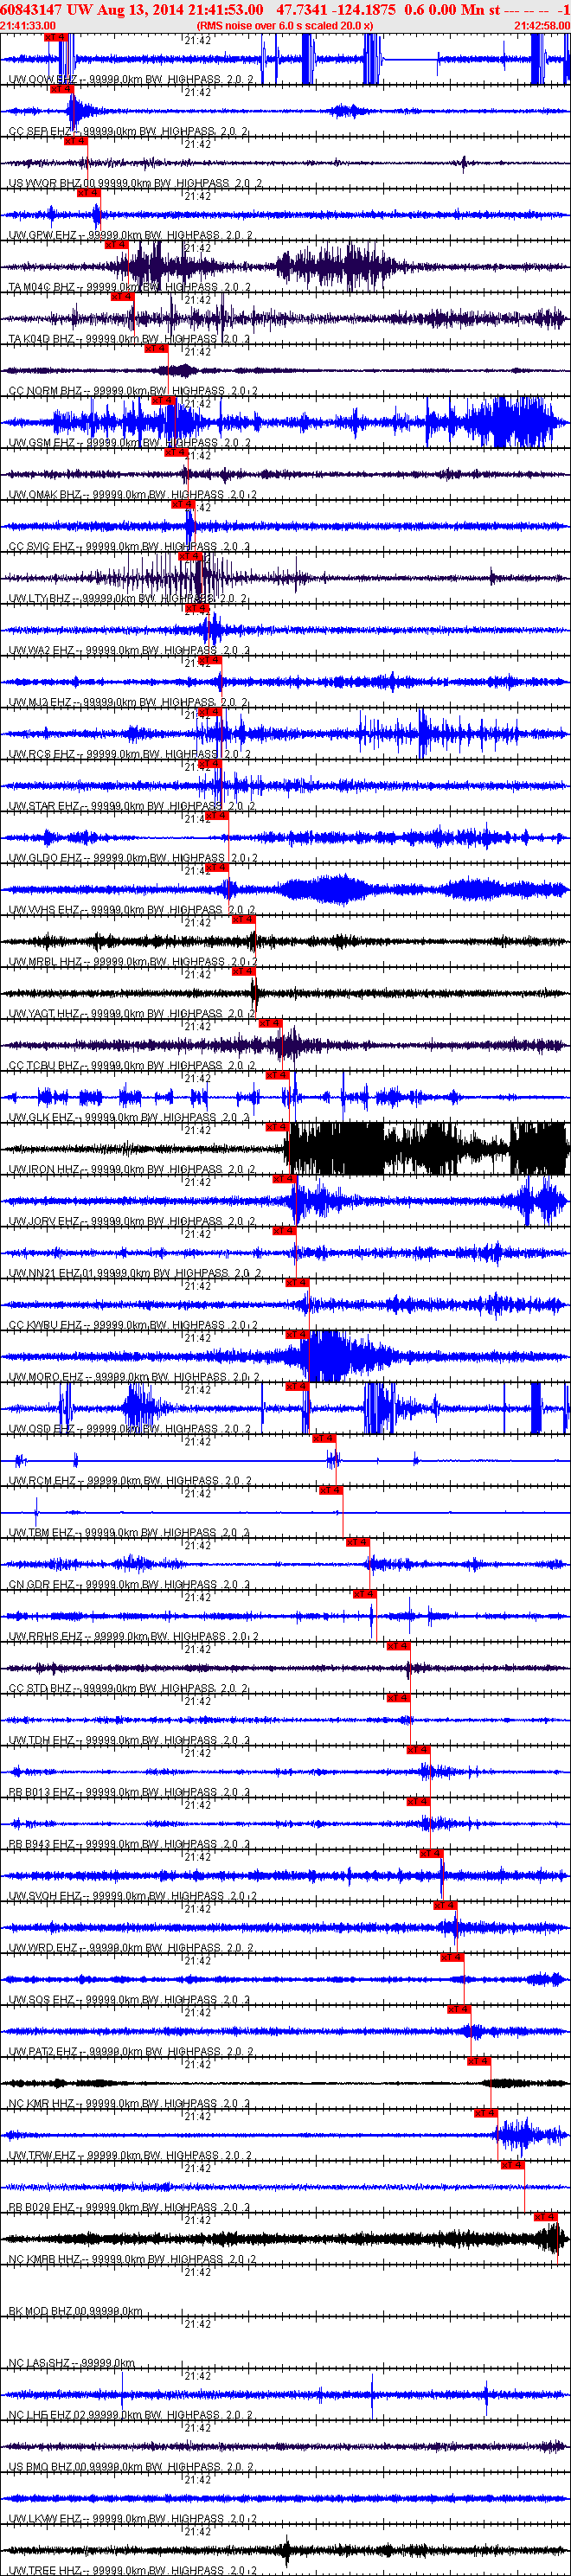Click the red pick marker on NC.KMPB trace
The image size is (571, 2576).
[545, 2217]
